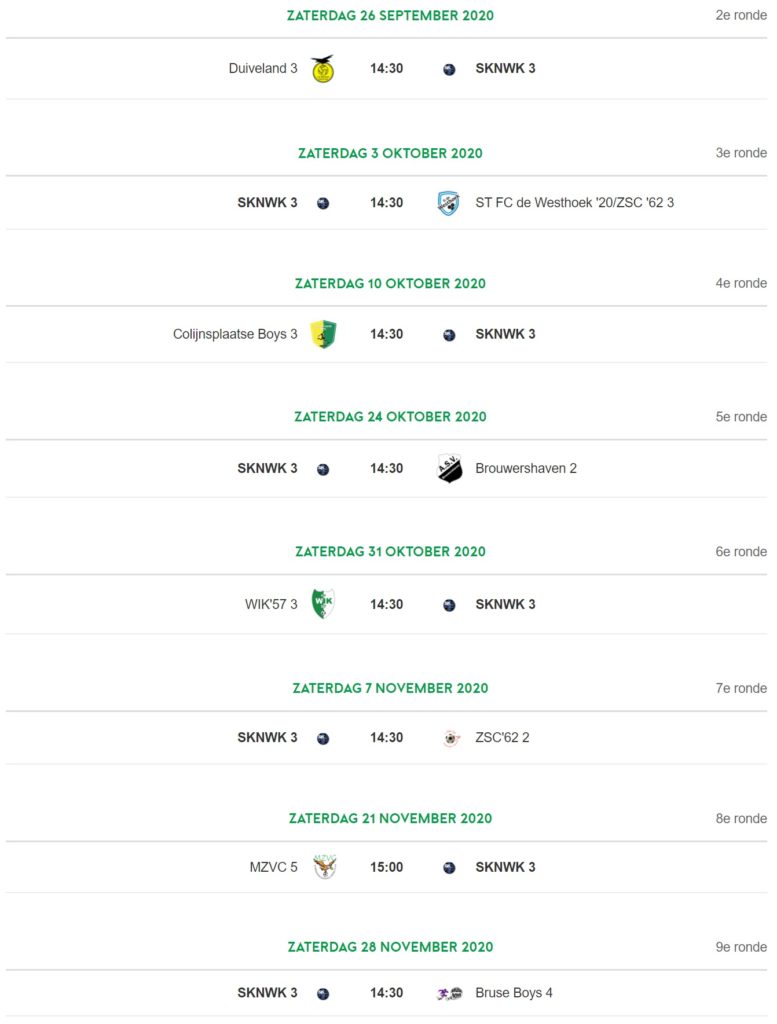The width and height of the screenshot is (777, 1024).
Task: Click SKNWK ball icon in Bruse Boys match
Action: pos(323,994)
